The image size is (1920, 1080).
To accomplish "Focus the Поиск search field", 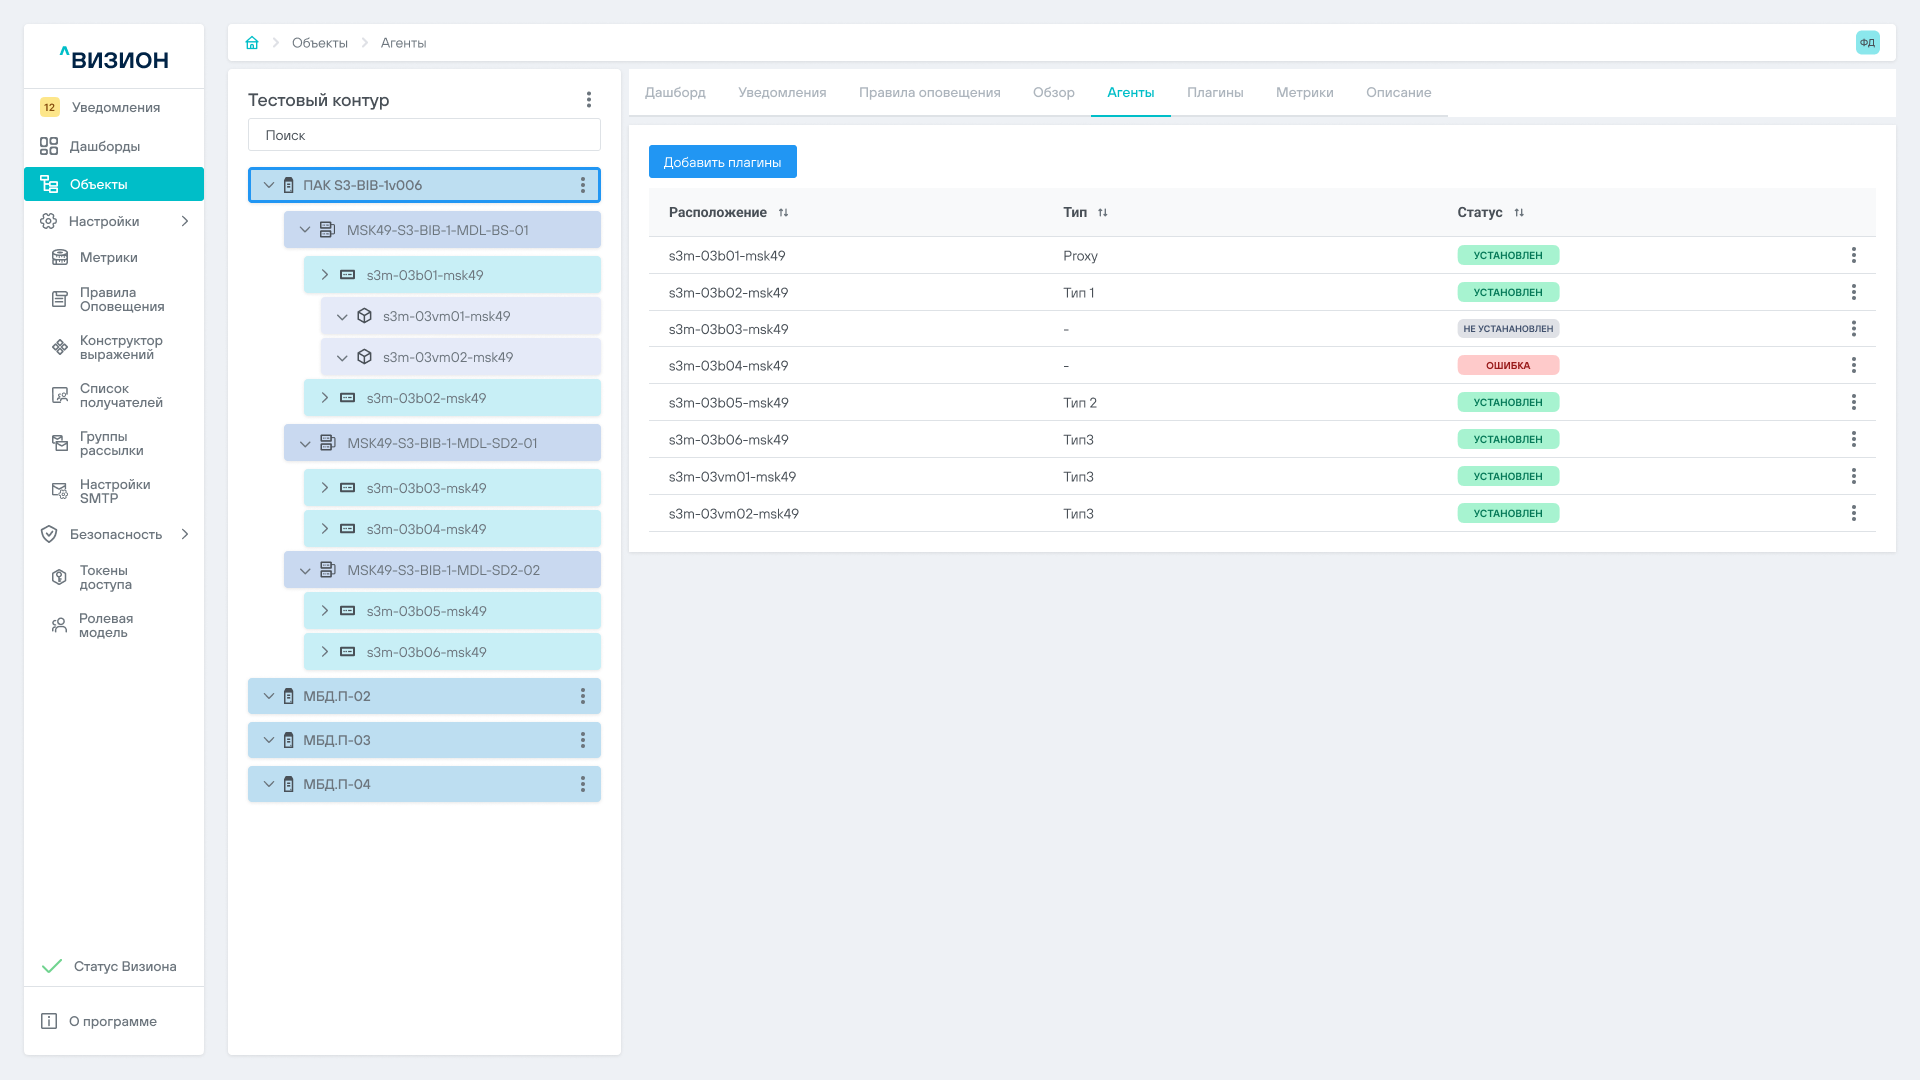I will click(x=424, y=135).
